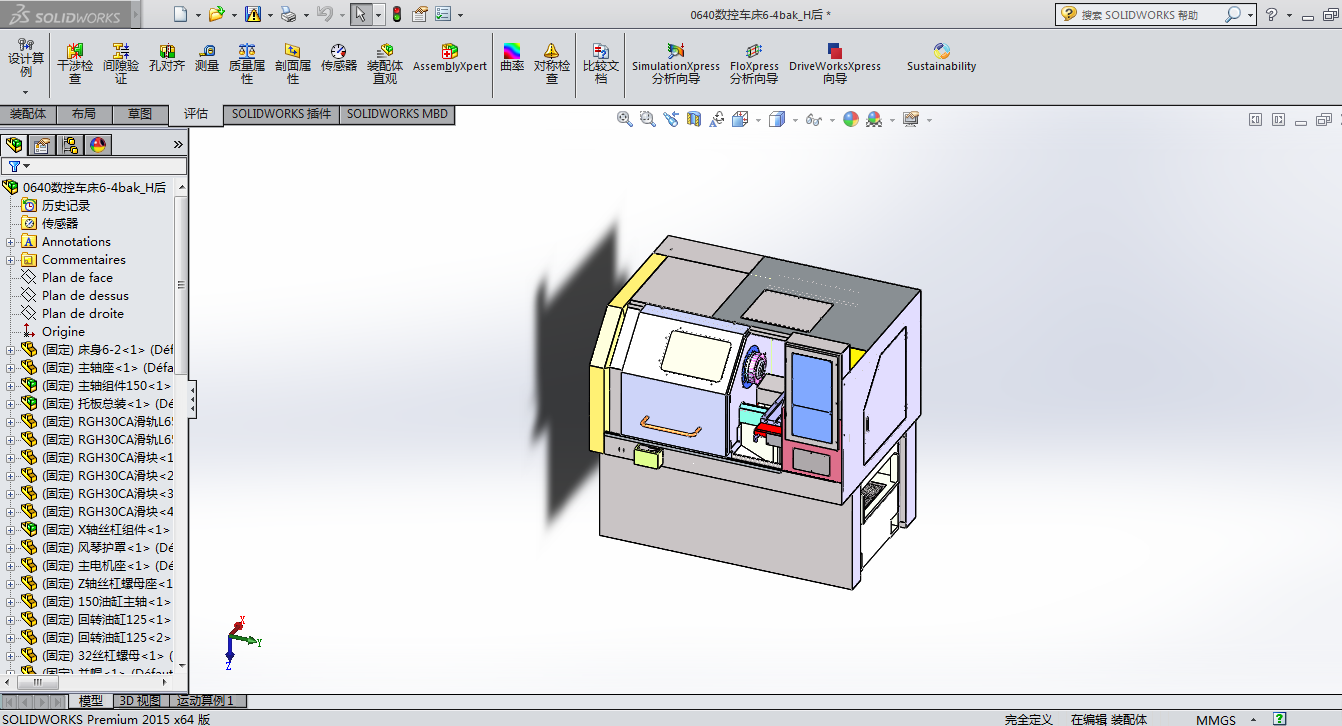
Task: Toggle the section view in view toolbar
Action: (694, 119)
